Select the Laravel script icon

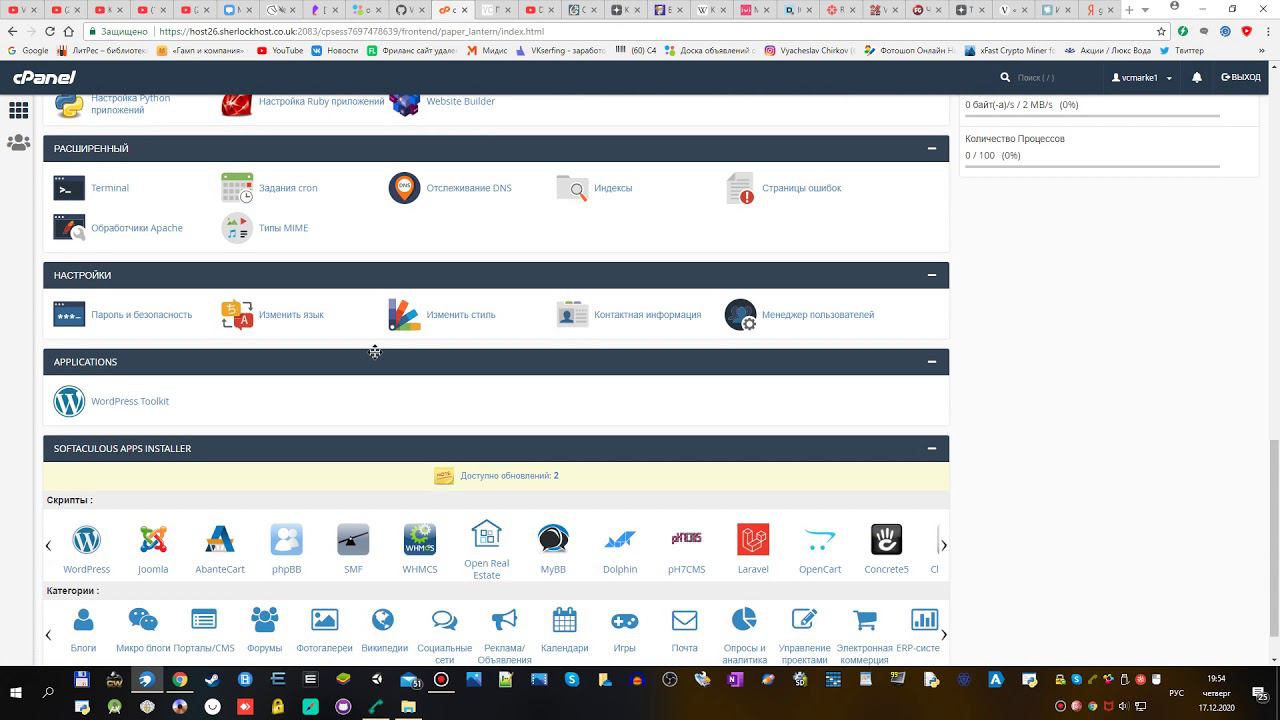753,540
